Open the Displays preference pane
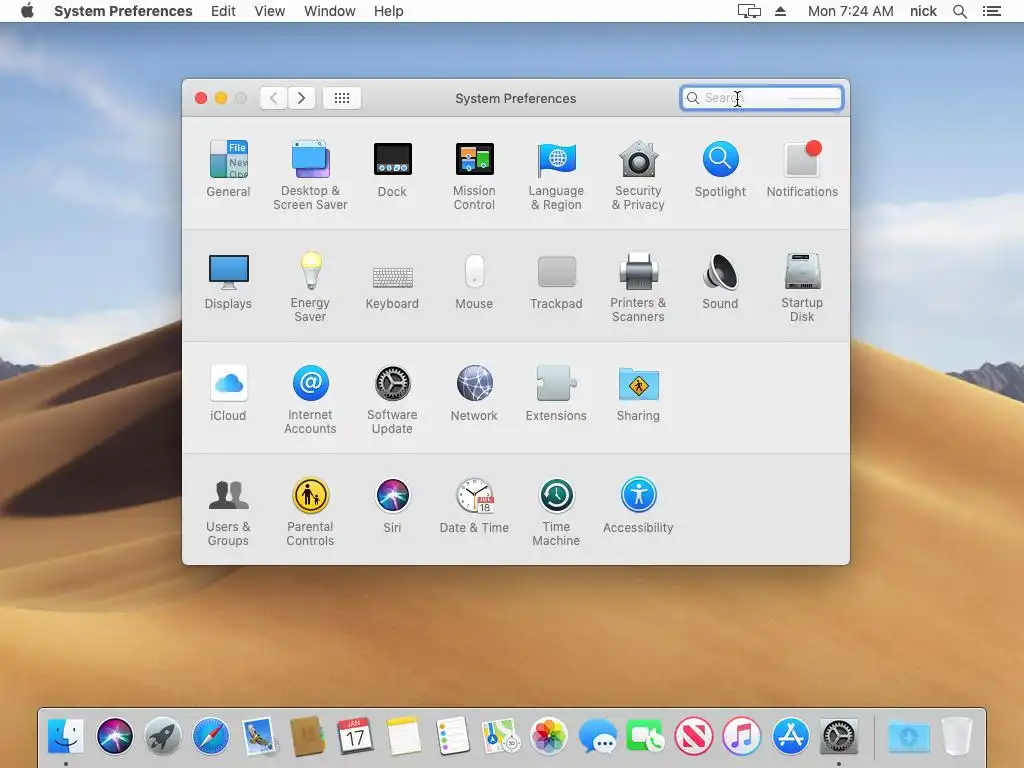This screenshot has height=768, width=1024. pyautogui.click(x=228, y=281)
